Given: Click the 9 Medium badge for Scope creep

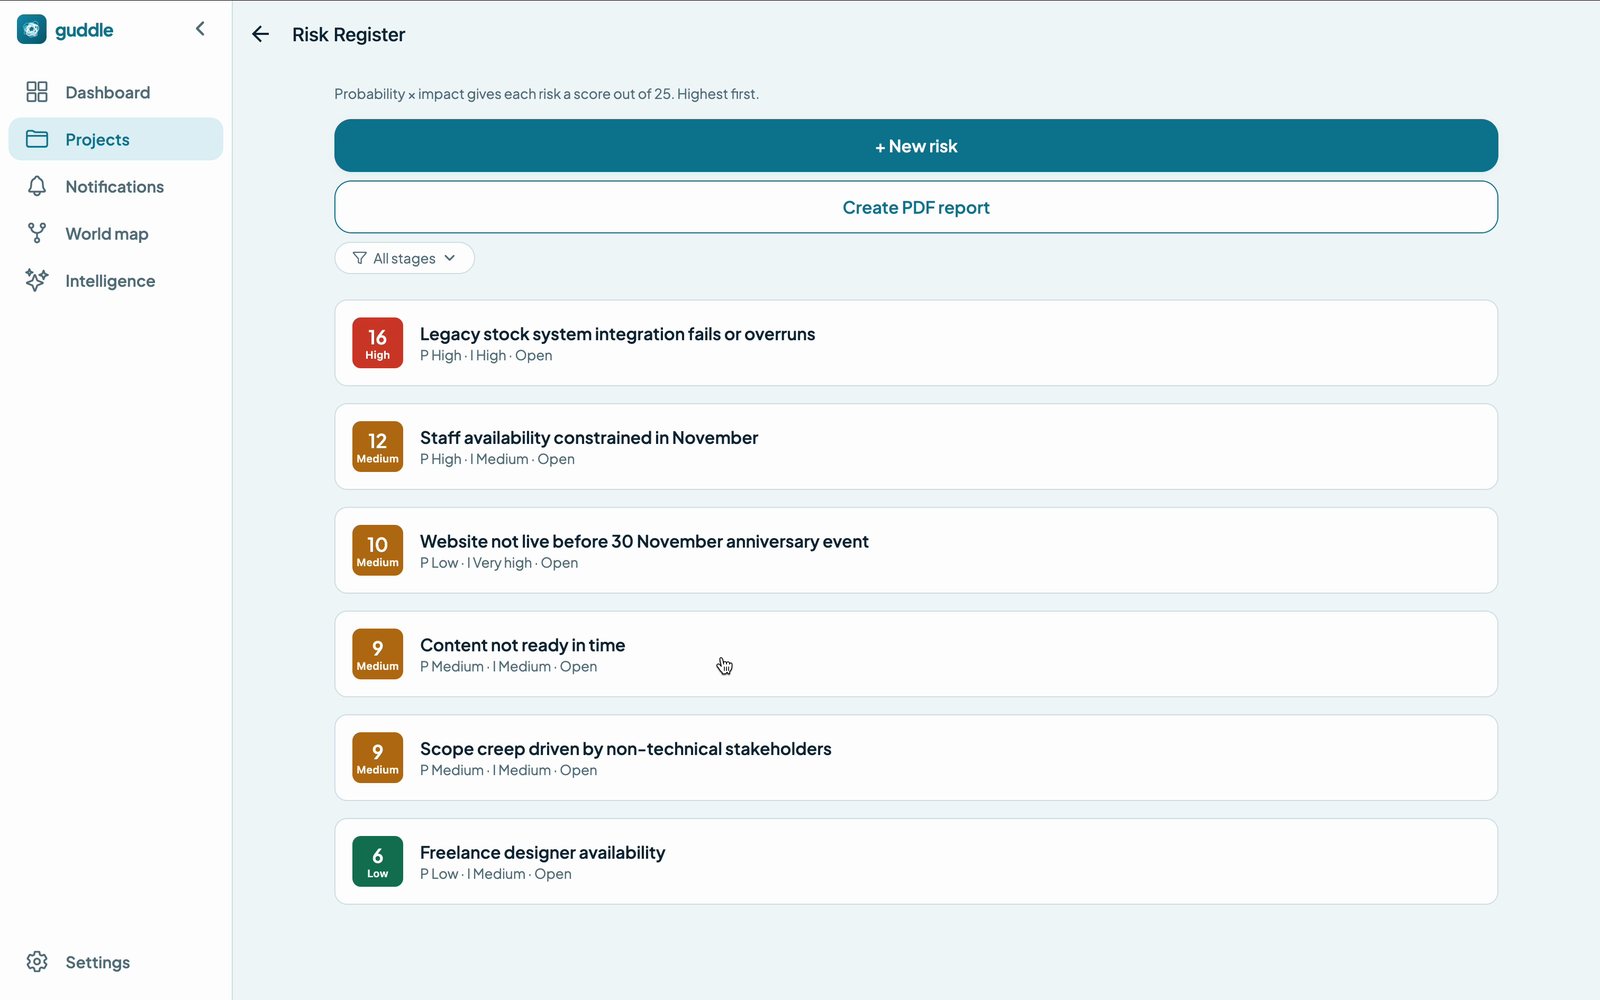Looking at the screenshot, I should click(378, 758).
